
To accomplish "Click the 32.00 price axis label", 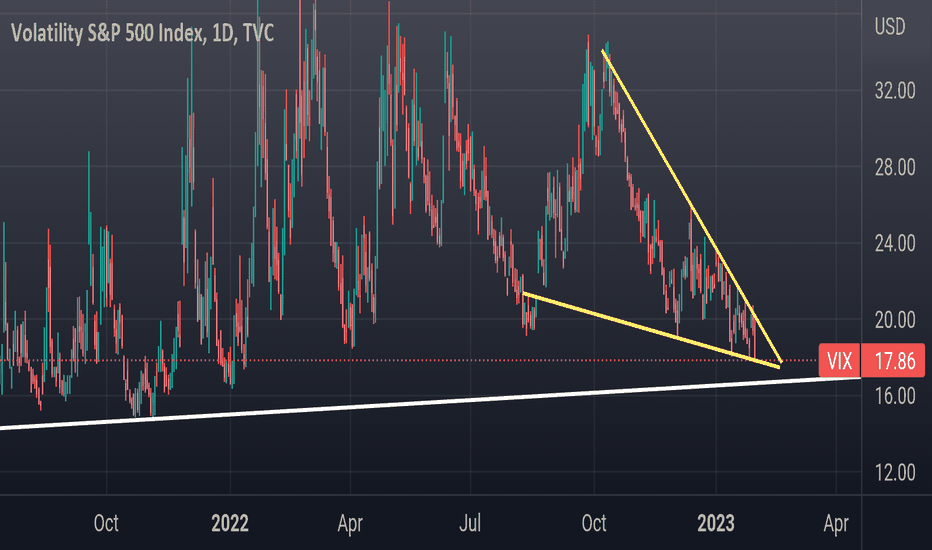I will [895, 91].
